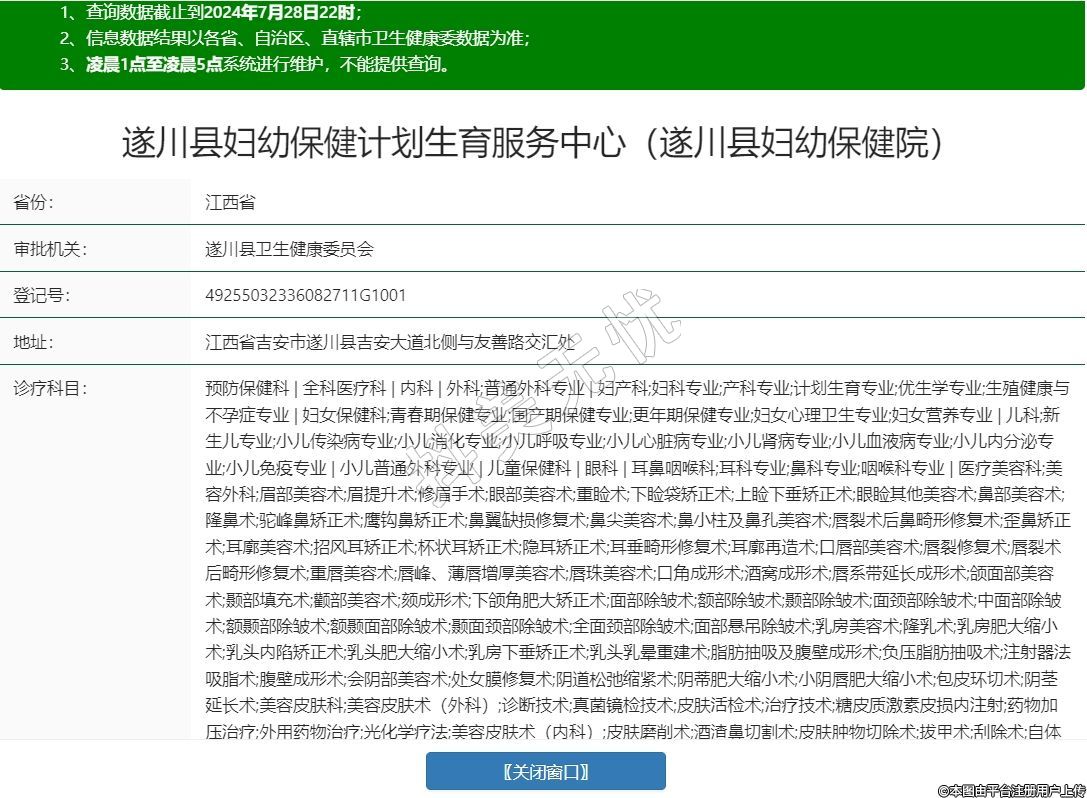This screenshot has height=798, width=1087.
Task: Click 医疗美容科 in the department list
Action: (x=1001, y=467)
